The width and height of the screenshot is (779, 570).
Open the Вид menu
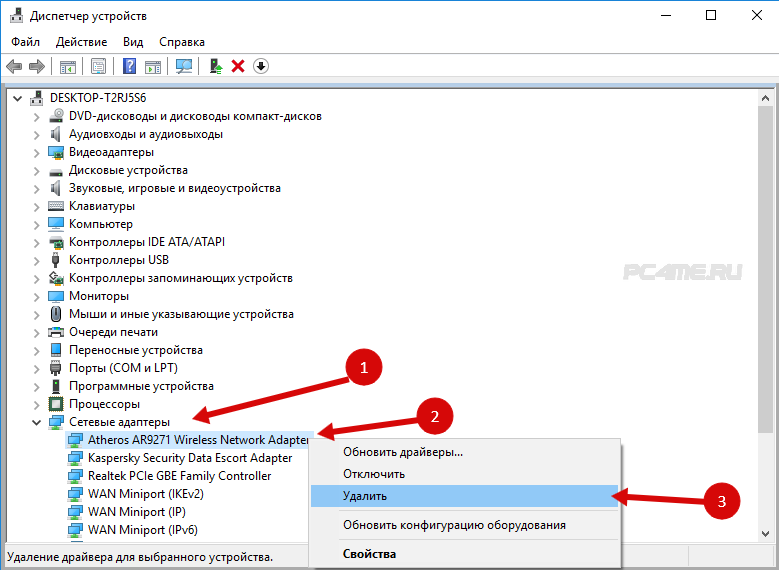point(133,42)
